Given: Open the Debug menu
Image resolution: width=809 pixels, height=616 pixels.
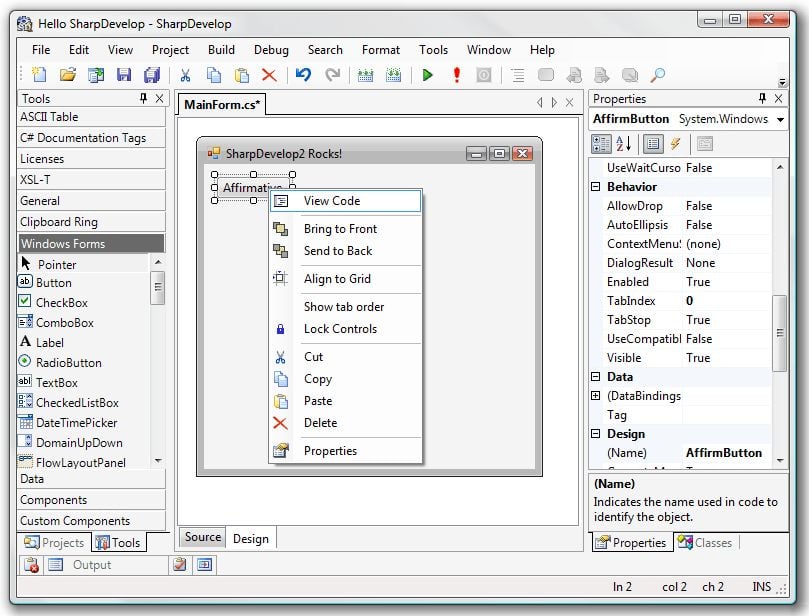Looking at the screenshot, I should [x=270, y=49].
